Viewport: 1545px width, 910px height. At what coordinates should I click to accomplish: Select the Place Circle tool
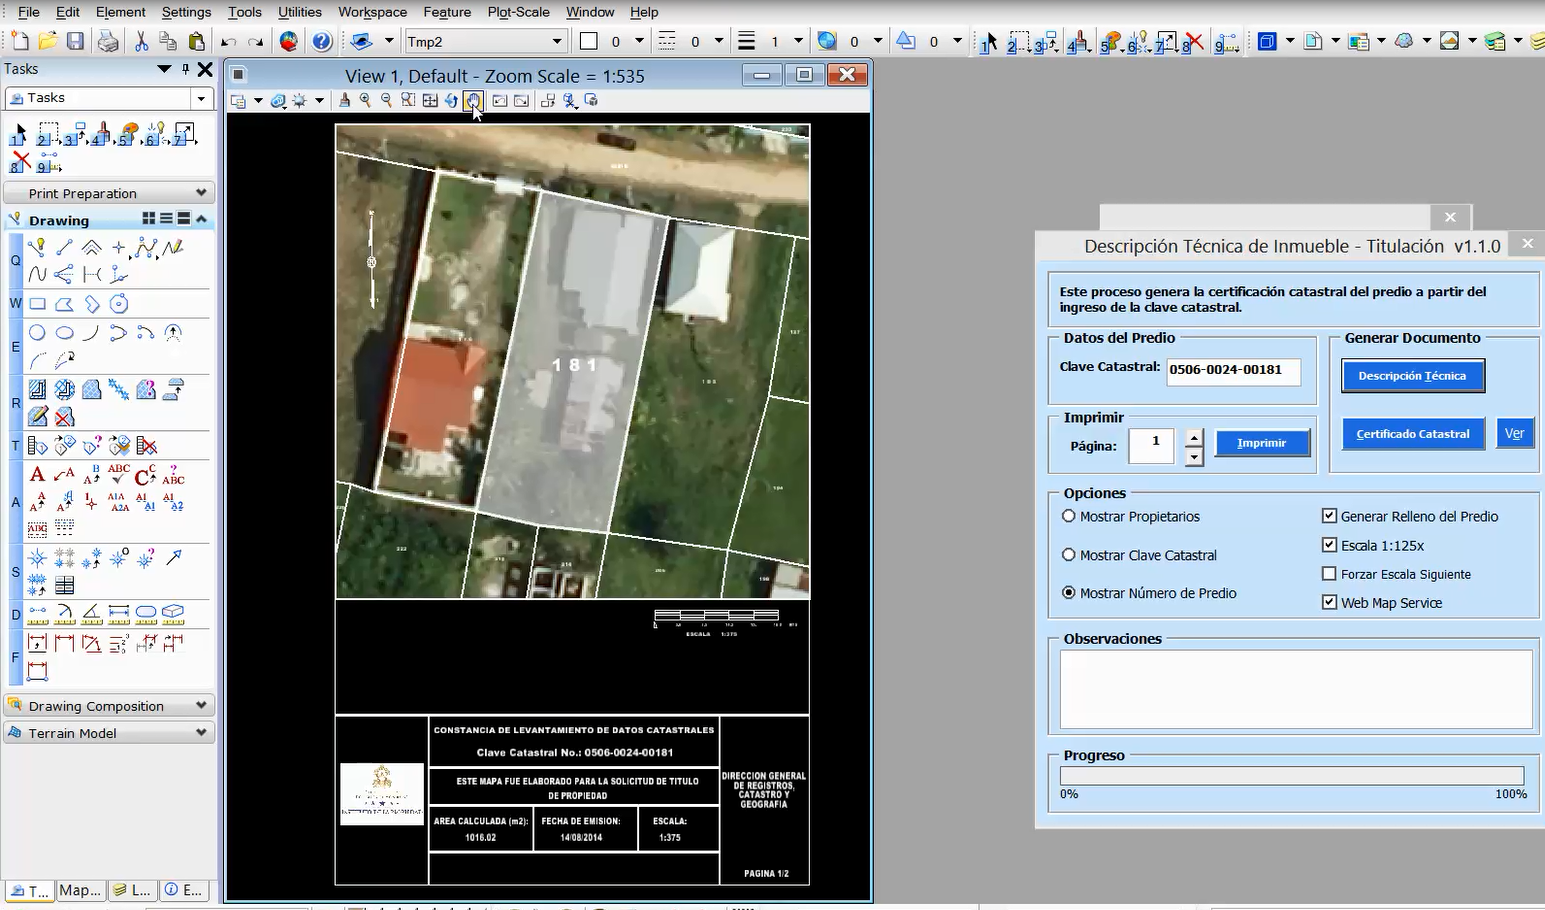(x=37, y=333)
